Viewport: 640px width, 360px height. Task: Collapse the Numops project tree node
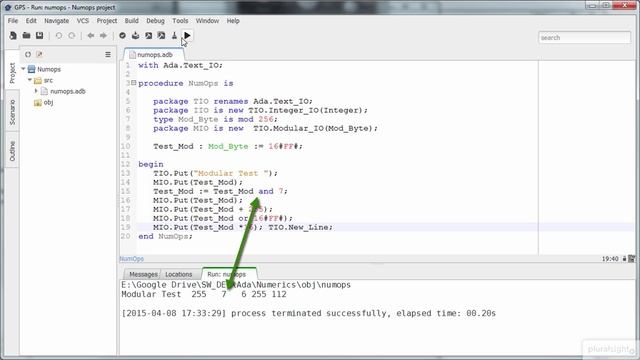coord(24,69)
